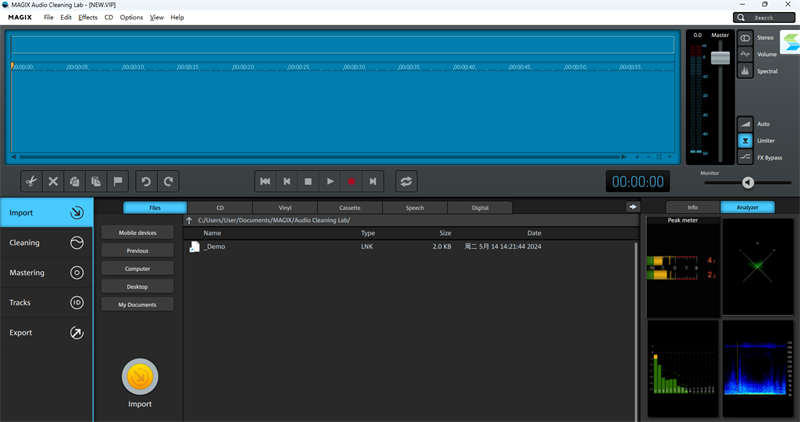Go up one folder with the arrow icon

(189, 220)
